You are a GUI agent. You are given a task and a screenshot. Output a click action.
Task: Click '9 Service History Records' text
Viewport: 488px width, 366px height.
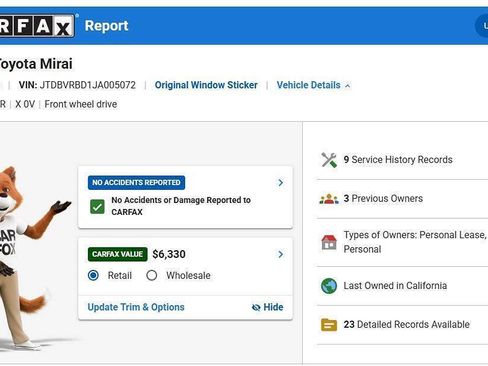pyautogui.click(x=398, y=160)
